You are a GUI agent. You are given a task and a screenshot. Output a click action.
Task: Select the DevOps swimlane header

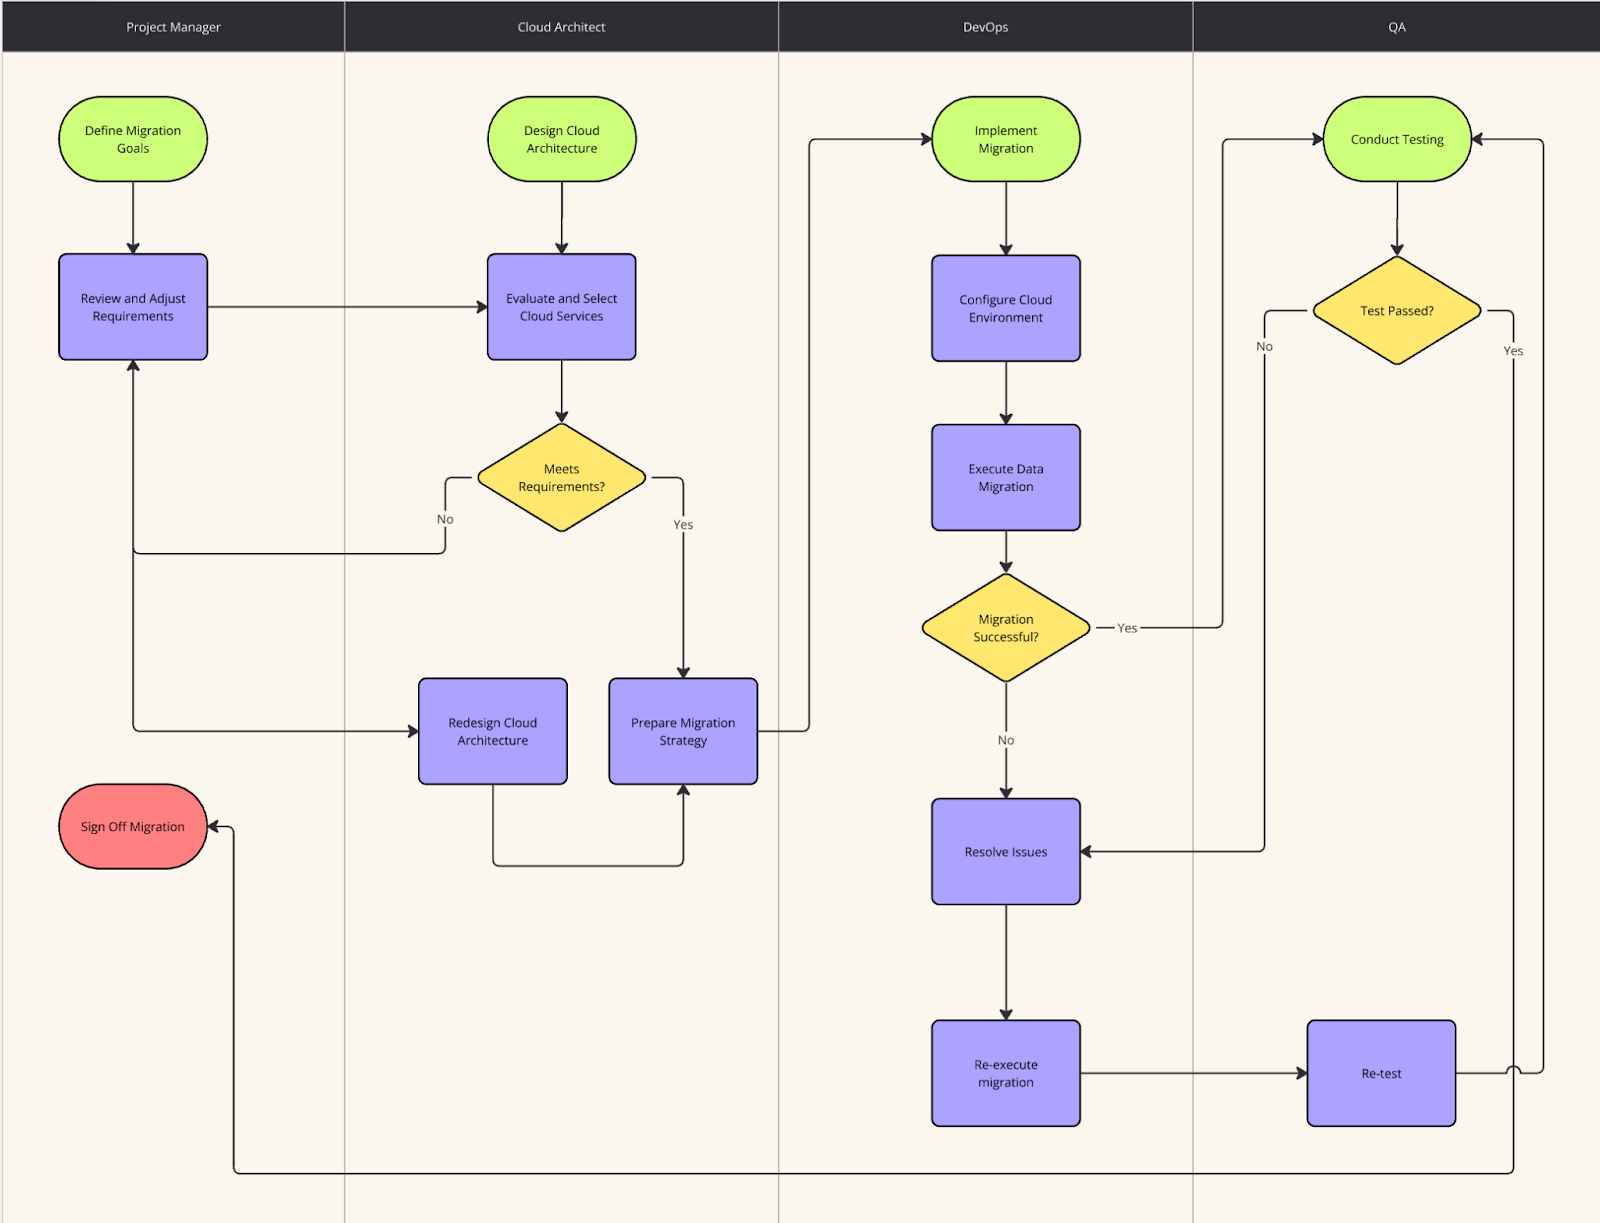click(x=985, y=27)
